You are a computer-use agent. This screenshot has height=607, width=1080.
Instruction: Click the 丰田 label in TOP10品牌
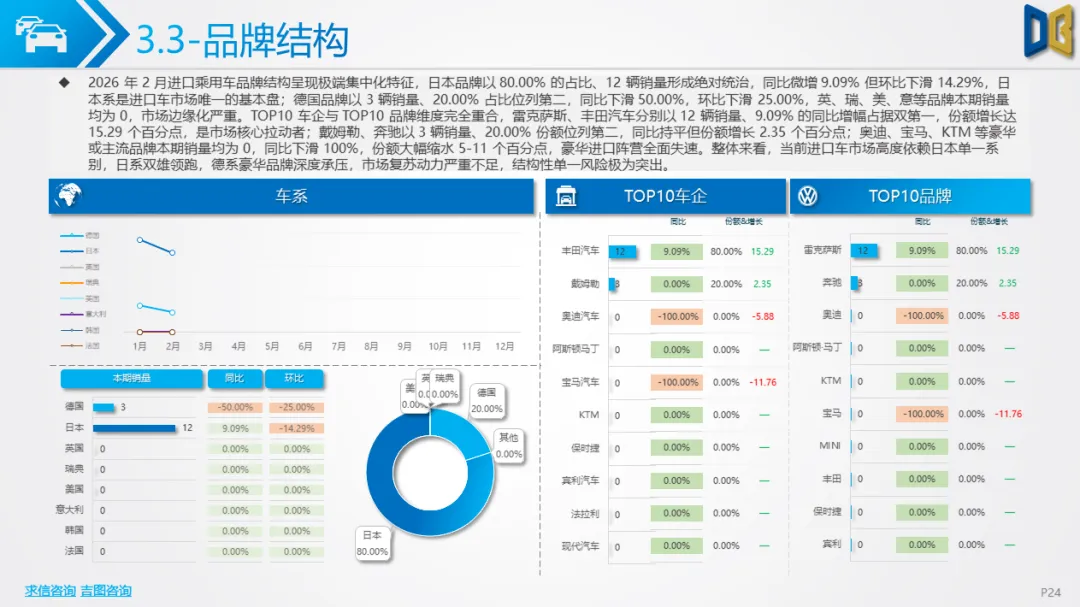pyautogui.click(x=832, y=479)
